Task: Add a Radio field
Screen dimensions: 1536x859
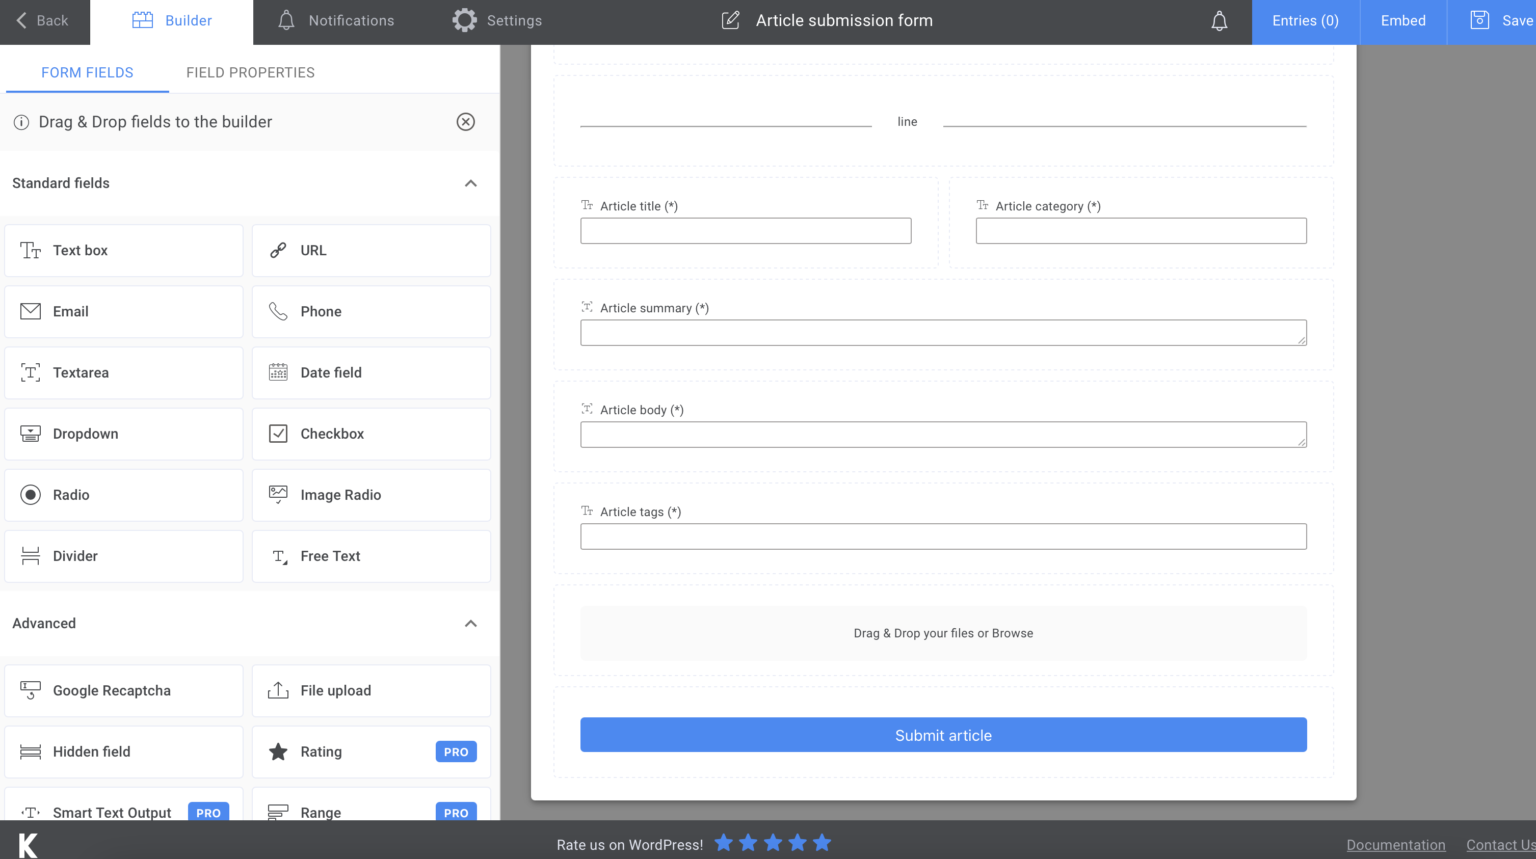Action: (123, 494)
